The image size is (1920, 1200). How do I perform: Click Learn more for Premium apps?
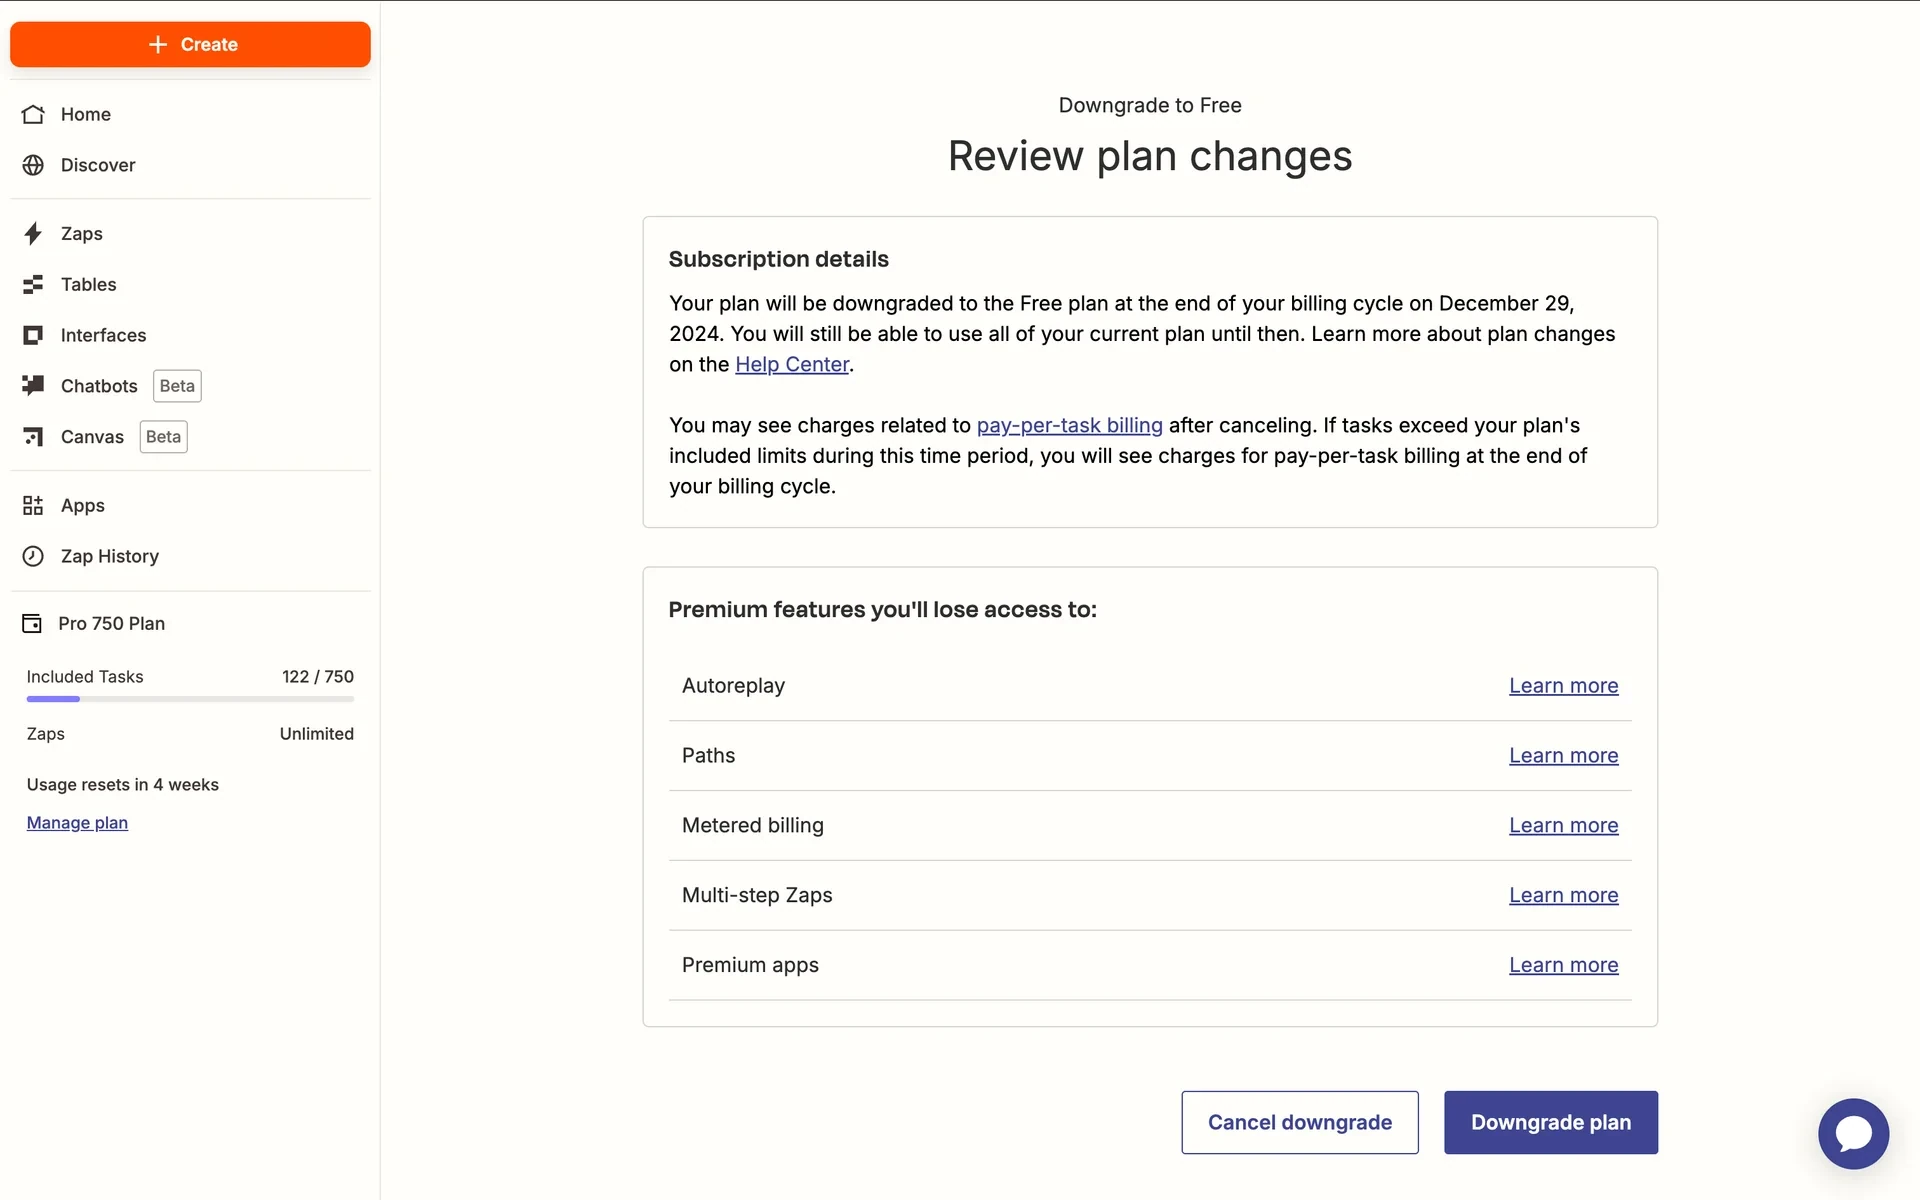pos(1563,965)
